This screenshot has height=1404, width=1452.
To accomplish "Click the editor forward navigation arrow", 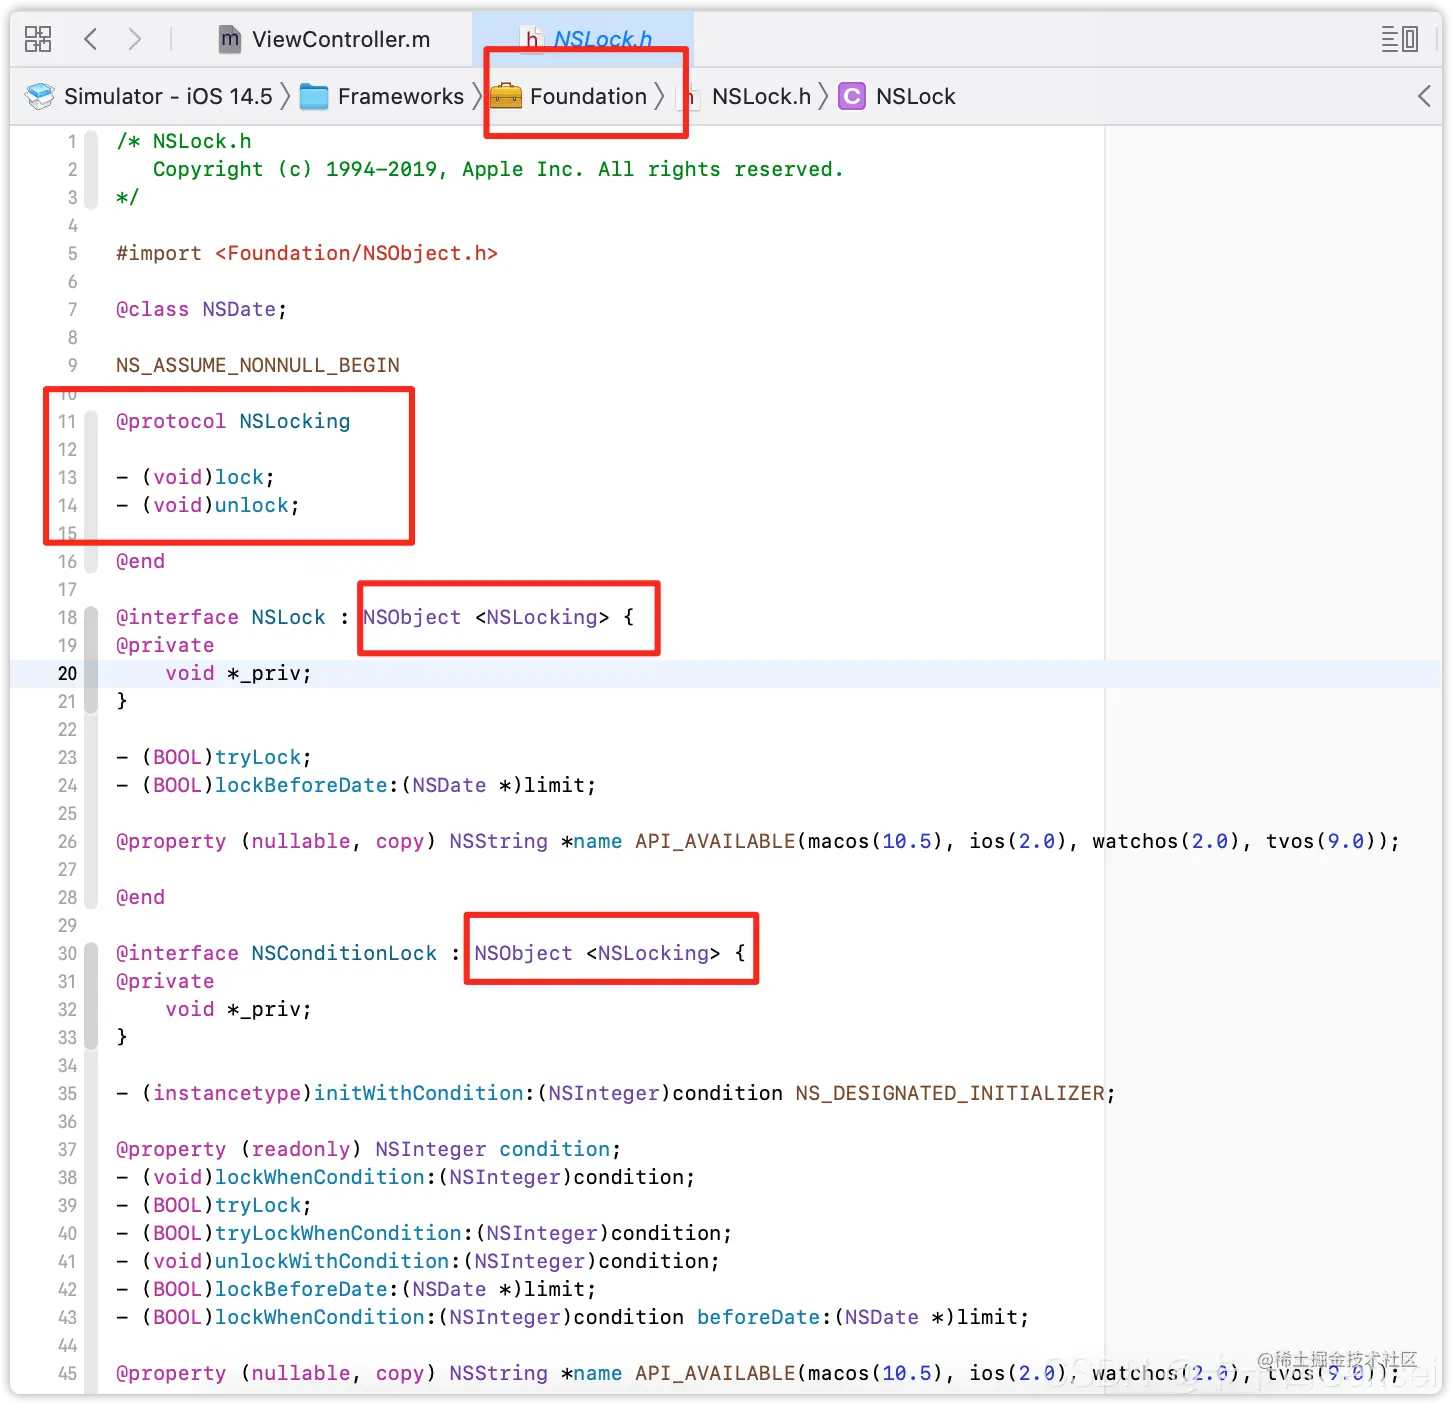I will [135, 39].
